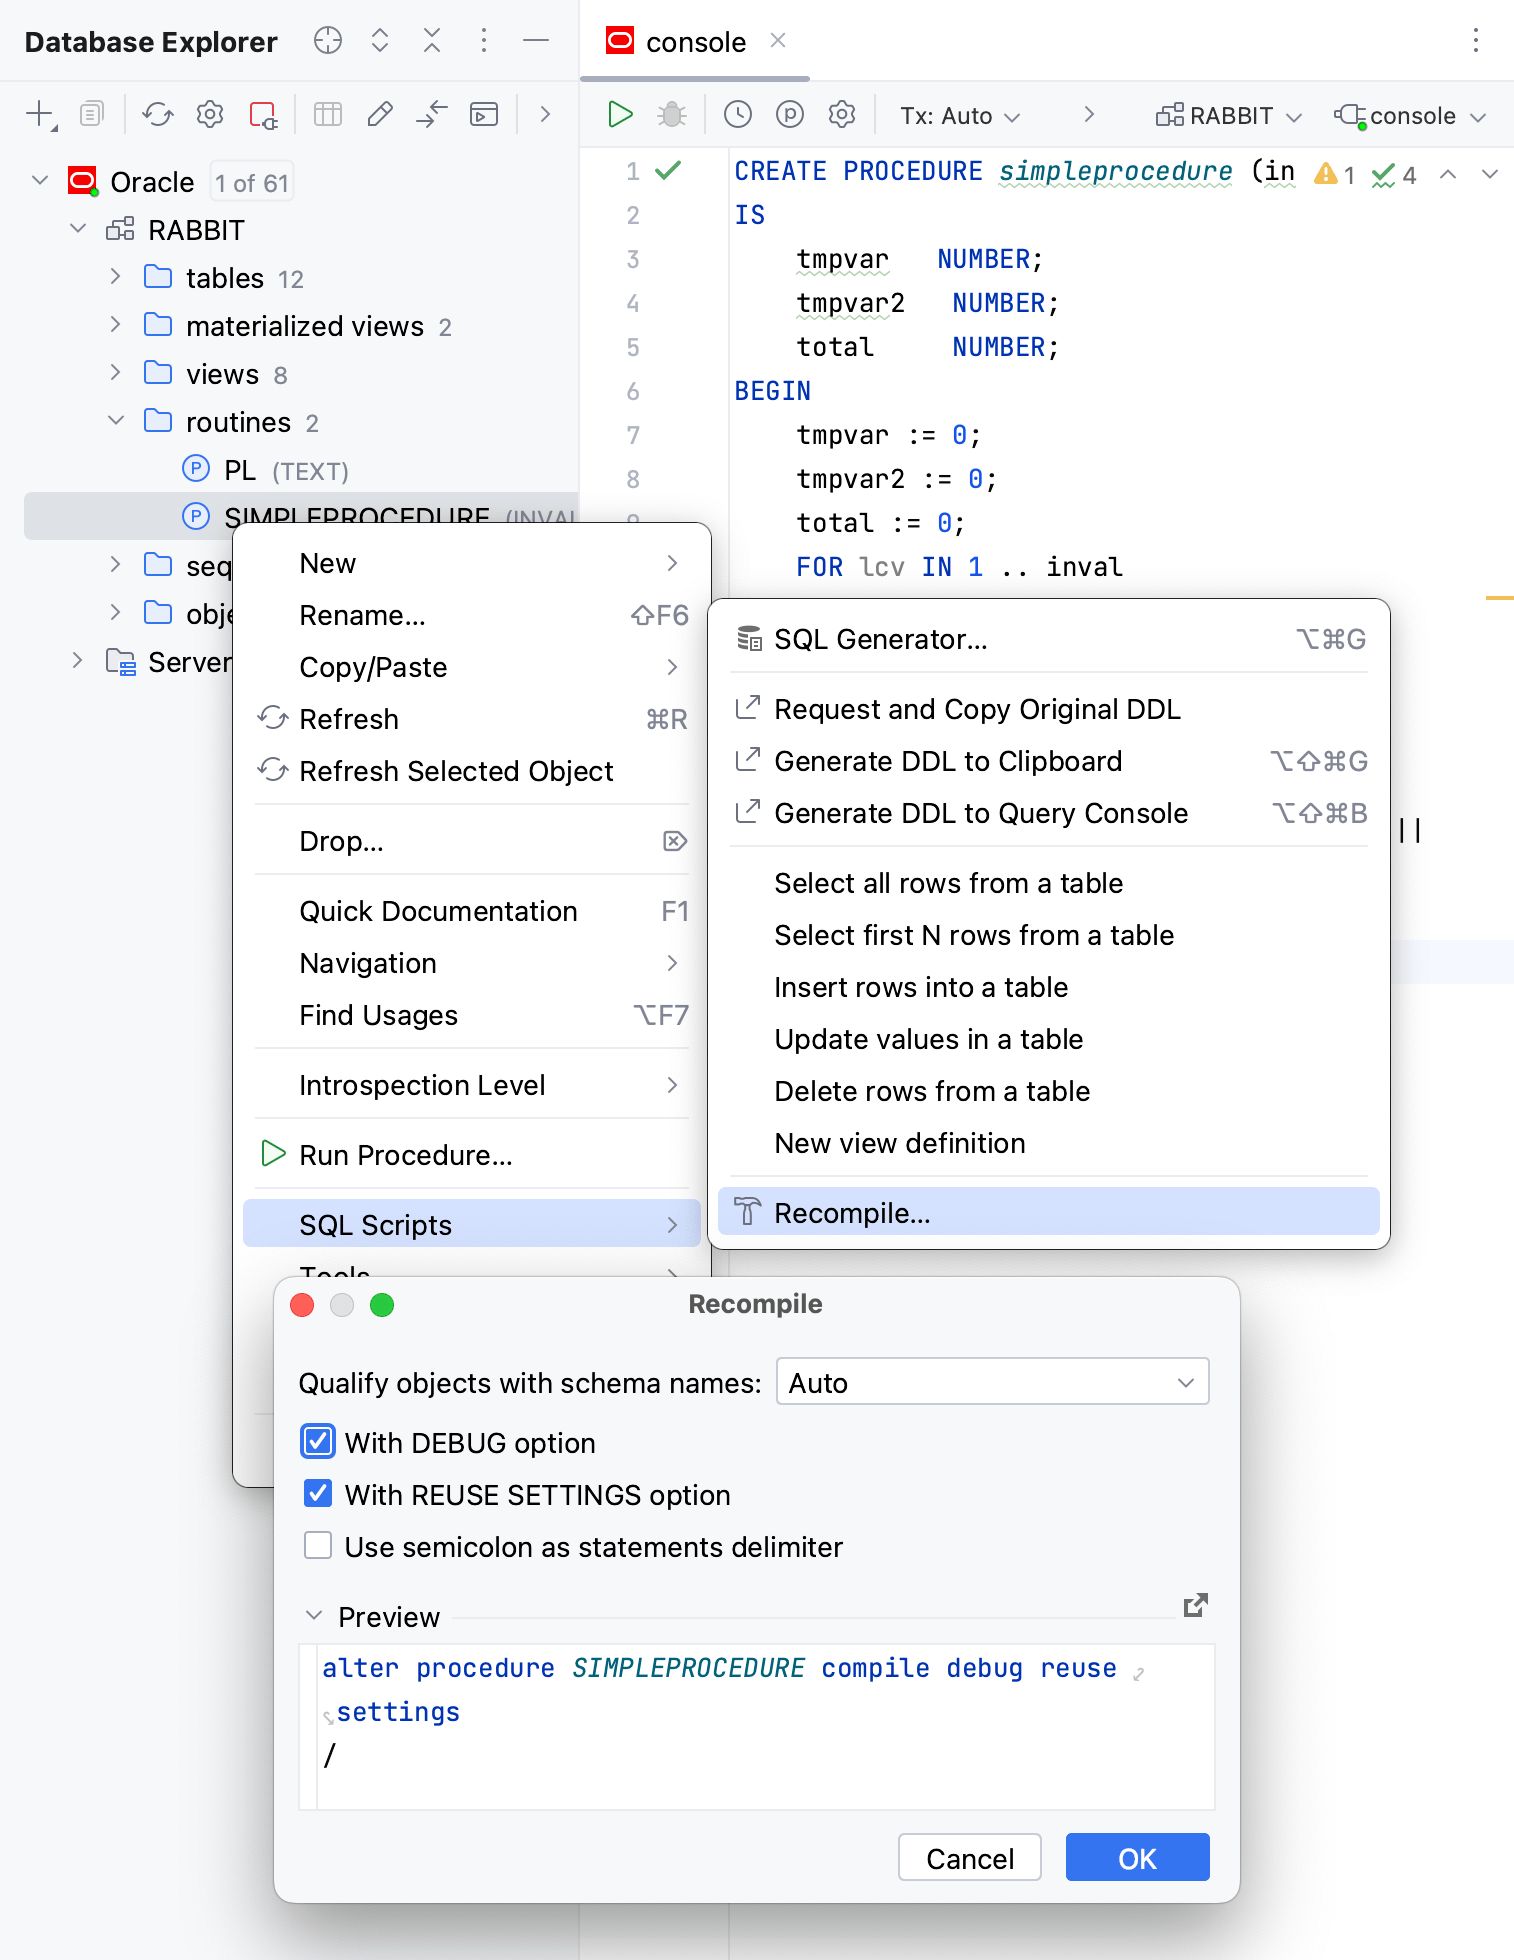Select Recompile... in the SQL Scripts submenu
This screenshot has height=1960, width=1514.
852,1213
